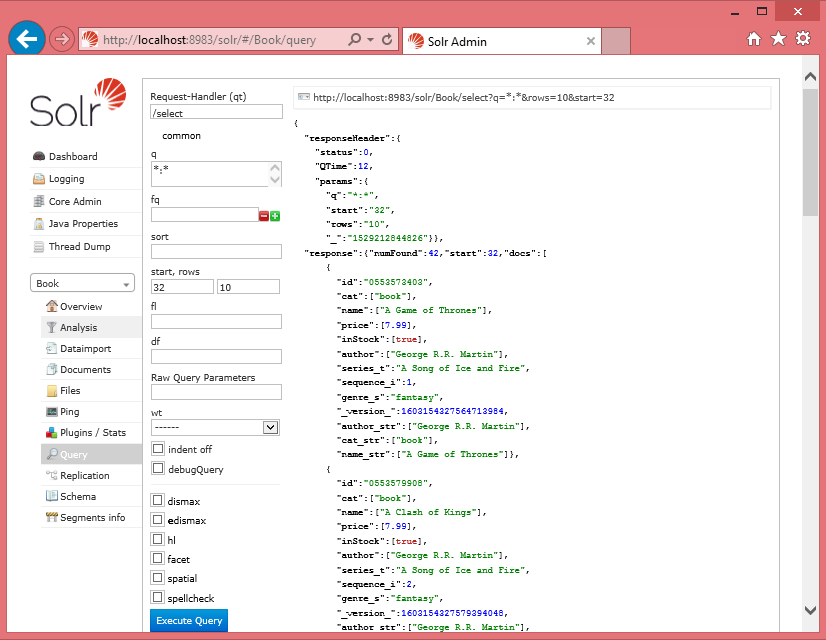Click the vertical page scrollbar thumb
Viewport: 826px width, 640px height.
coord(810,150)
